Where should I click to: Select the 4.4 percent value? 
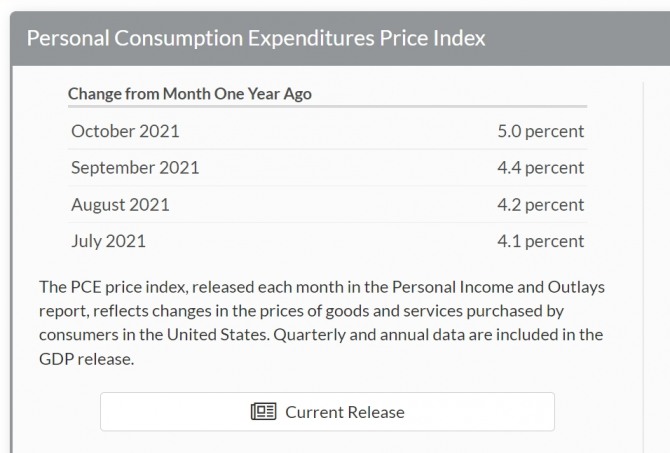pyautogui.click(x=540, y=168)
